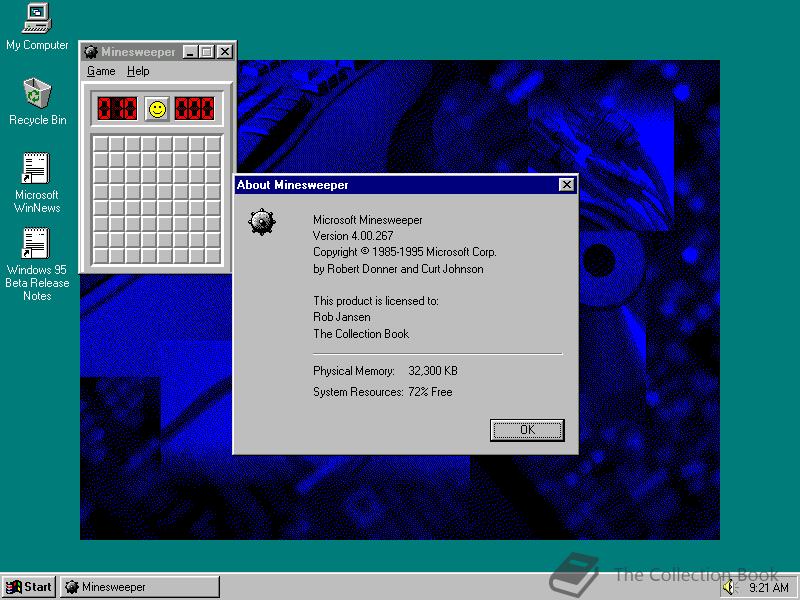800x600 pixels.
Task: Close the Minesweeper game window
Action: [x=225, y=52]
